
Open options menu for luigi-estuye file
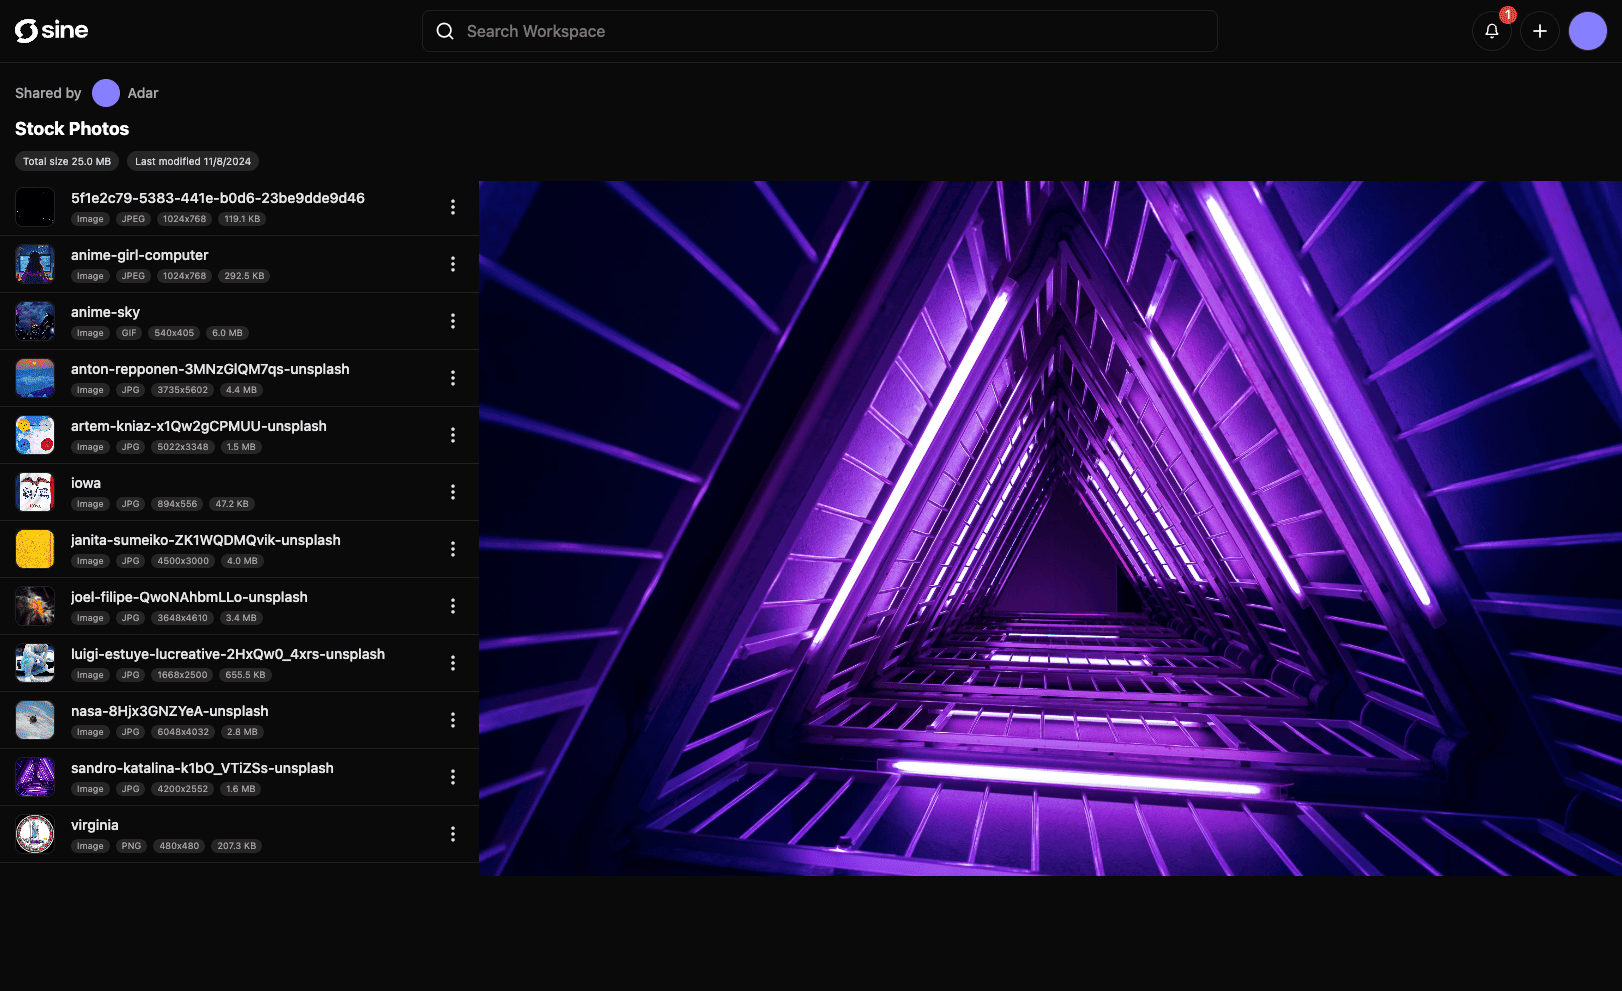click(x=453, y=663)
